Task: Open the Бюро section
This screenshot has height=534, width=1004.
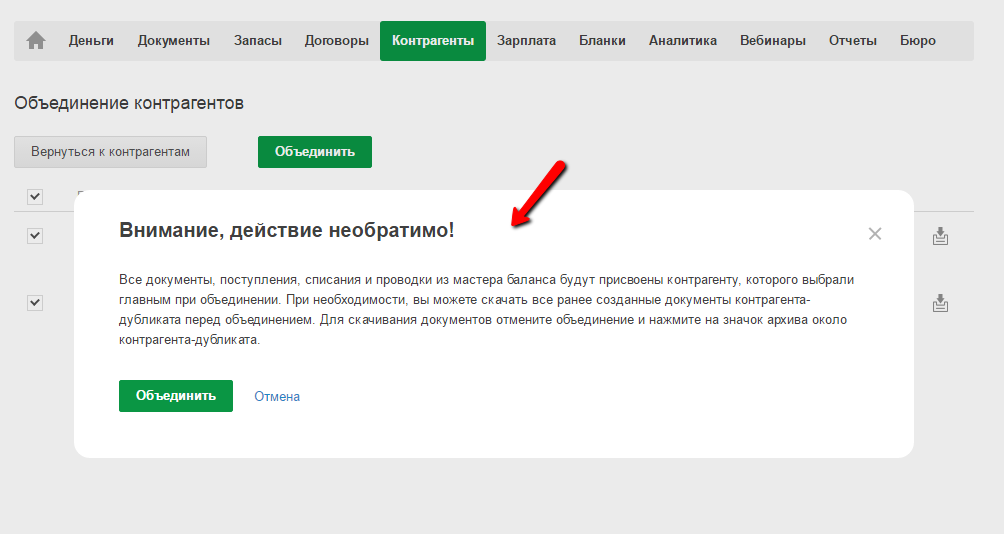Action: pos(918,41)
